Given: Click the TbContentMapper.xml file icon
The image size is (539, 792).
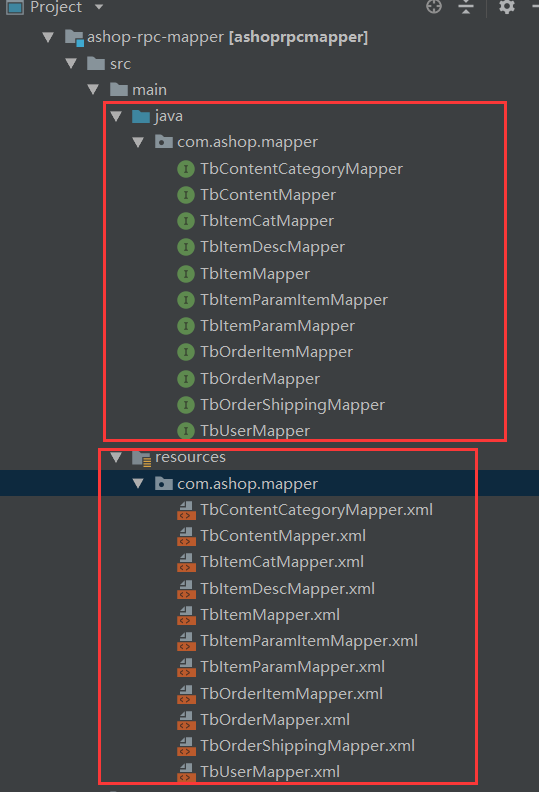Looking at the screenshot, I should pyautogui.click(x=186, y=536).
